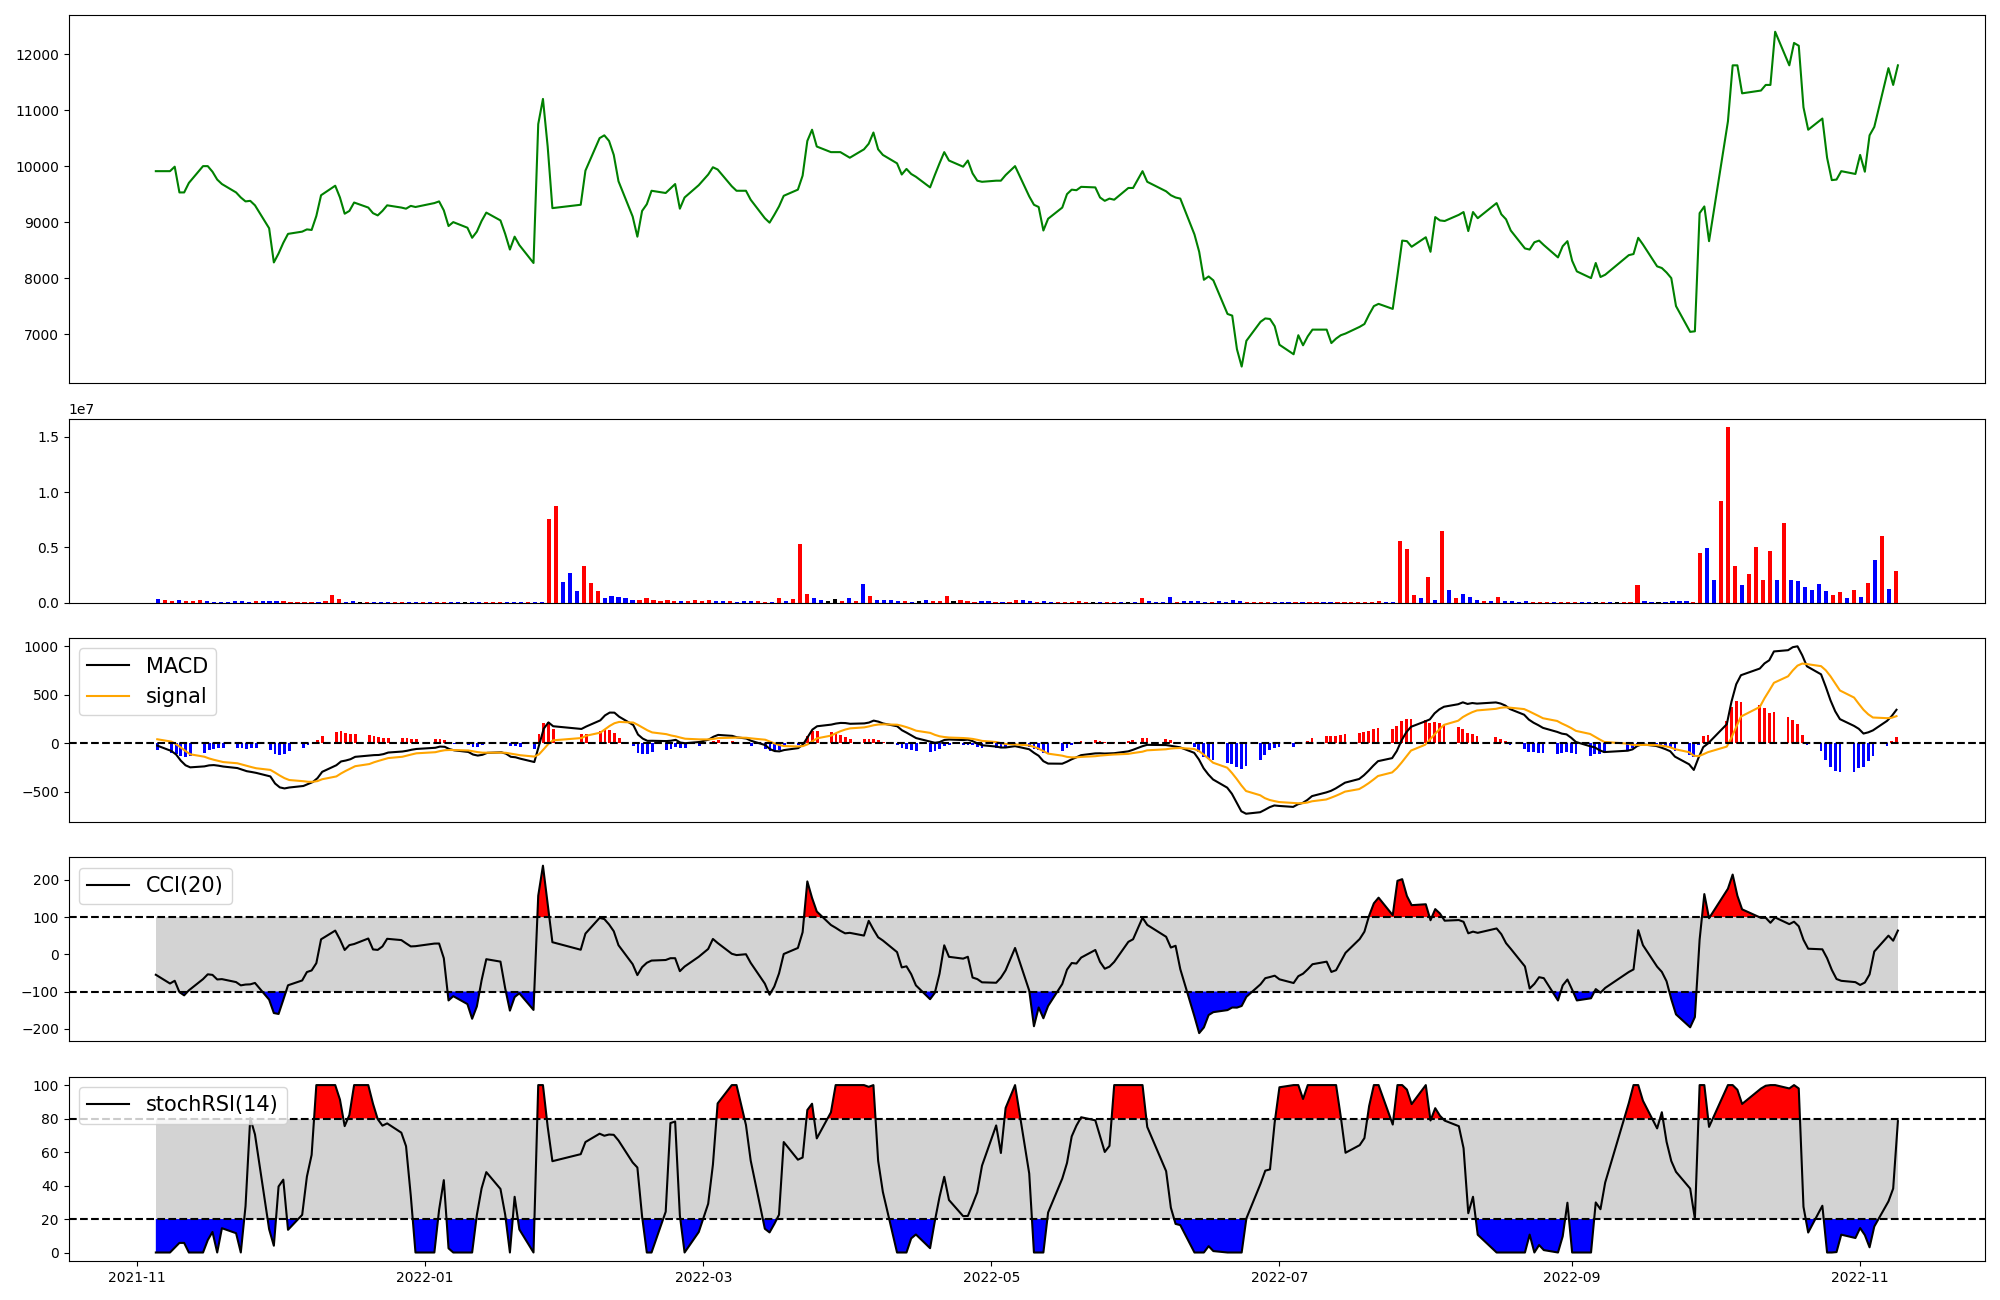Click the tallest red volume bar

(x=1728, y=515)
